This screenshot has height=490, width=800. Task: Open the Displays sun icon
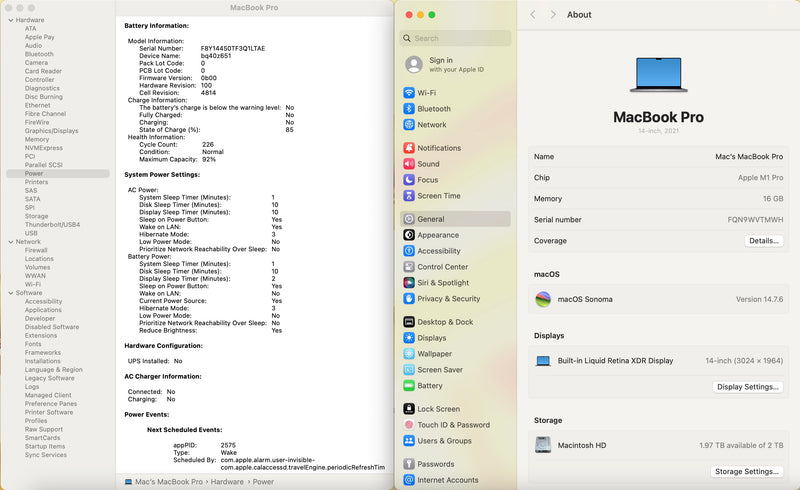[409, 338]
